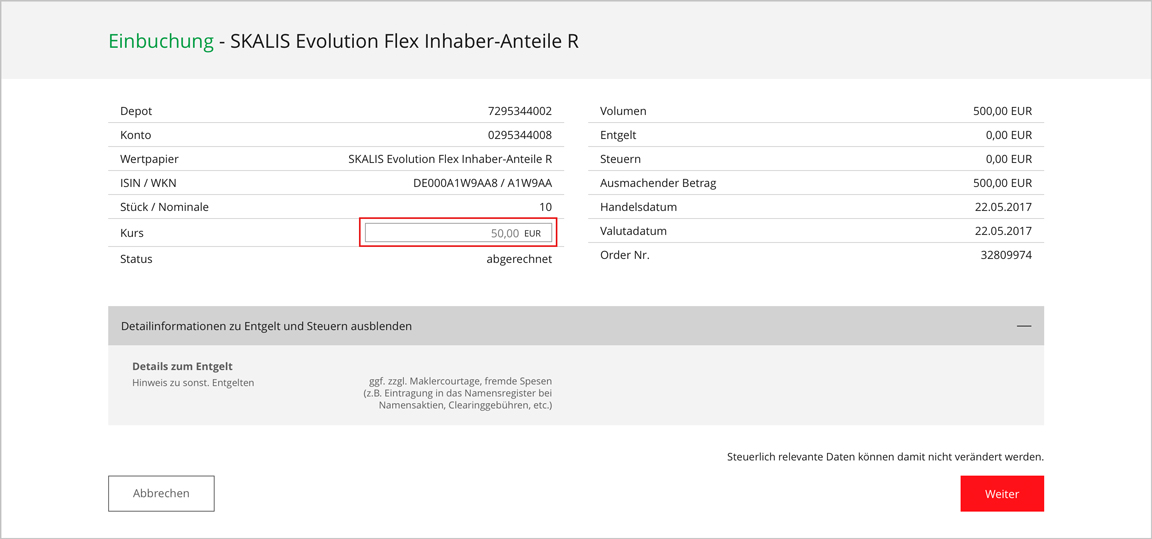Click the minus icon in the details header
Image resolution: width=1152 pixels, height=539 pixels.
click(1023, 325)
